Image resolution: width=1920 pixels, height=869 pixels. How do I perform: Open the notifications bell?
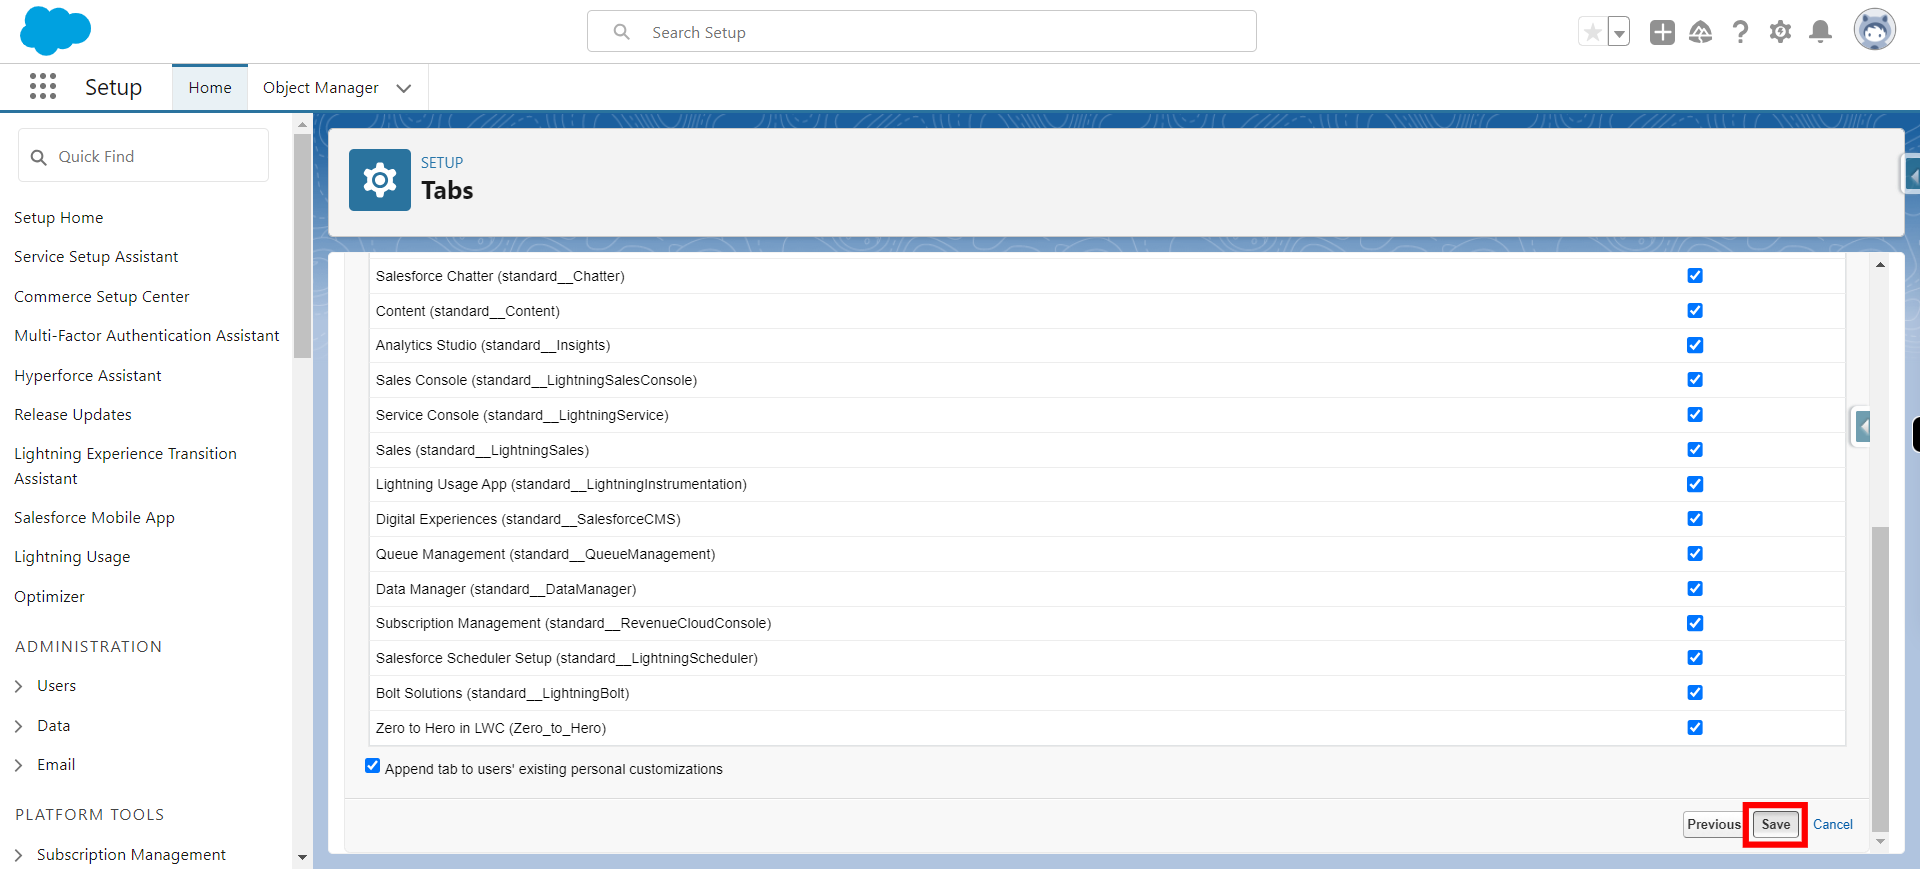click(1821, 32)
